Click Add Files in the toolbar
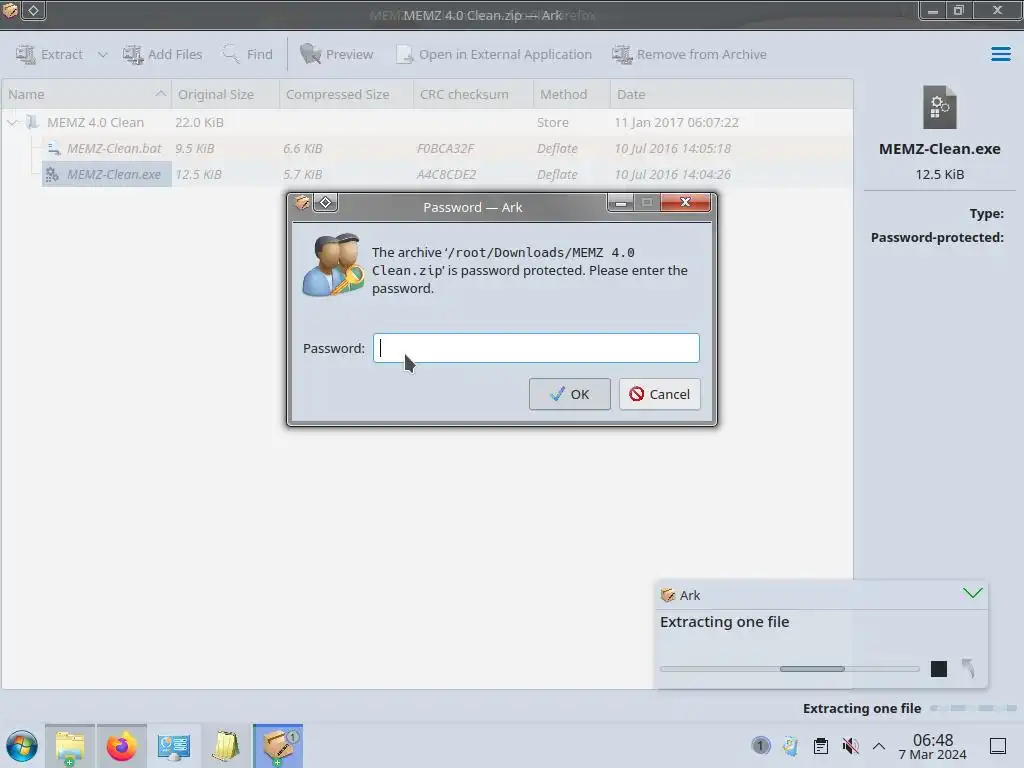This screenshot has width=1024, height=768. point(163,54)
